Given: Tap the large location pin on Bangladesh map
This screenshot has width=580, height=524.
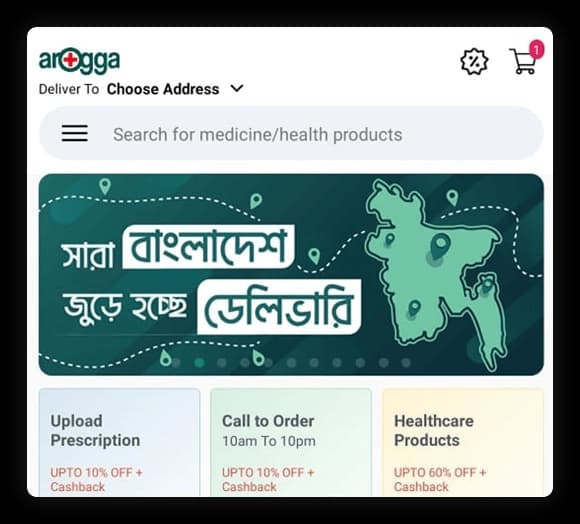Looking at the screenshot, I should click(x=440, y=245).
